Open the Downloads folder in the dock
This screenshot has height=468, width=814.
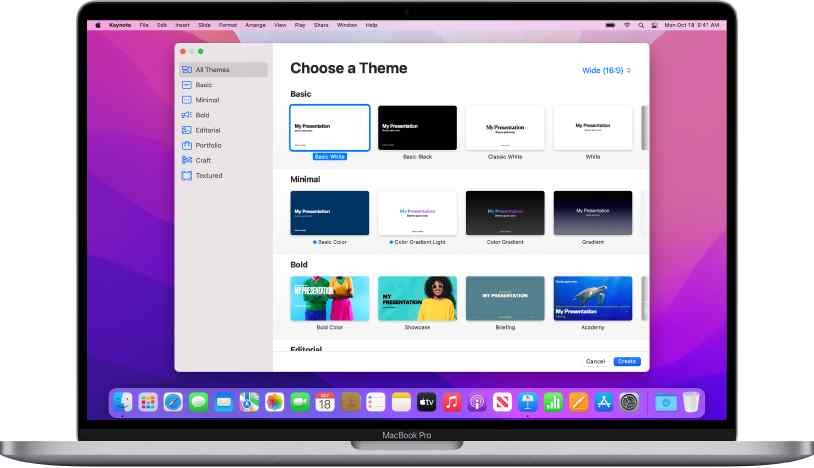click(666, 402)
